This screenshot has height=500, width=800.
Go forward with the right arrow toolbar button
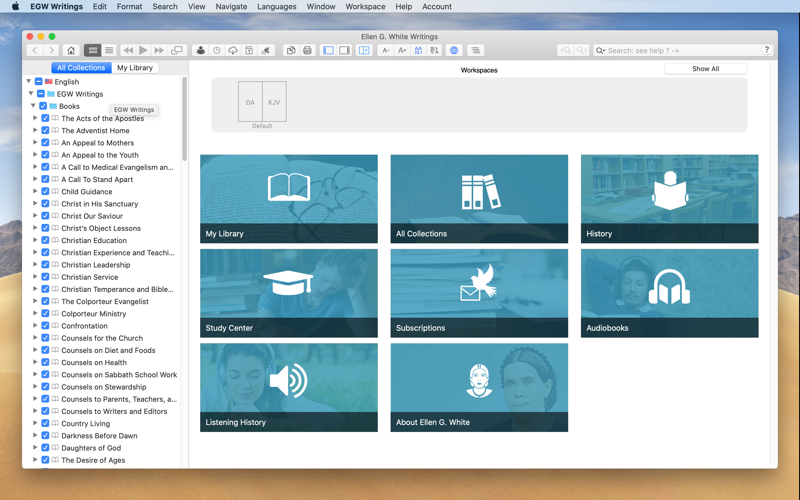[x=51, y=50]
